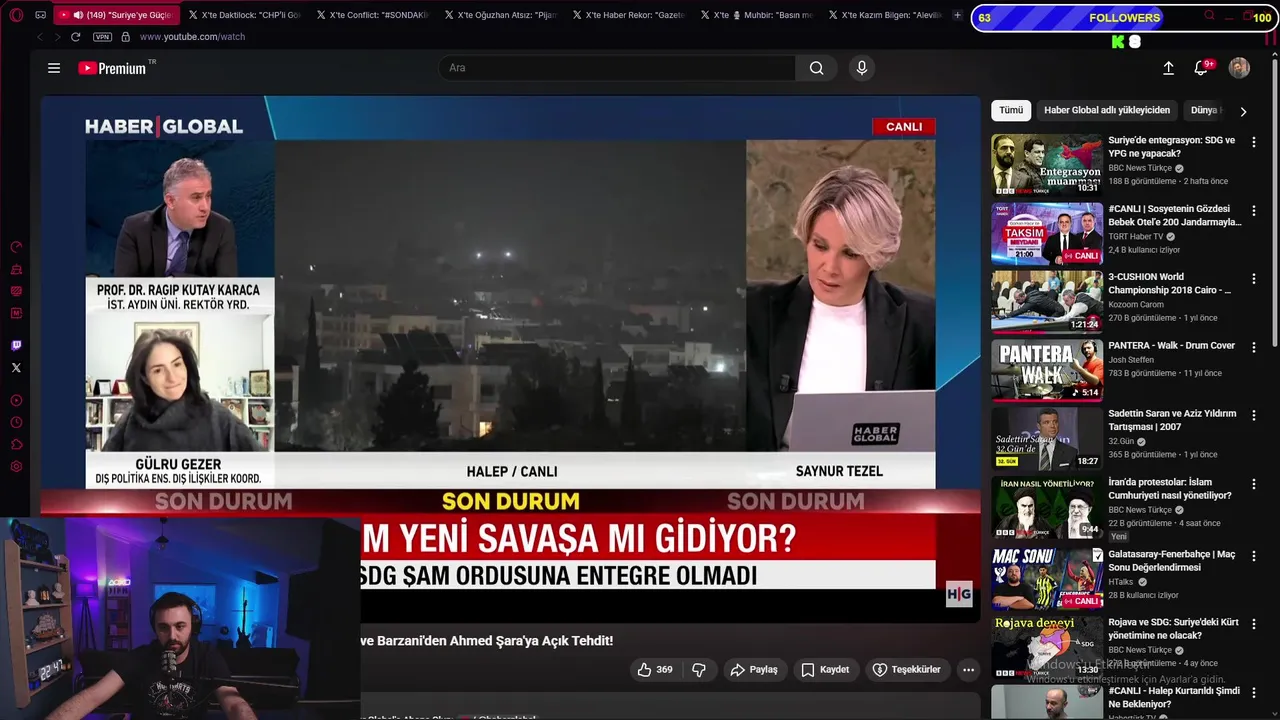Open PANTERA Walk drum cover thumbnail
The width and height of the screenshot is (1280, 720).
[1046, 370]
